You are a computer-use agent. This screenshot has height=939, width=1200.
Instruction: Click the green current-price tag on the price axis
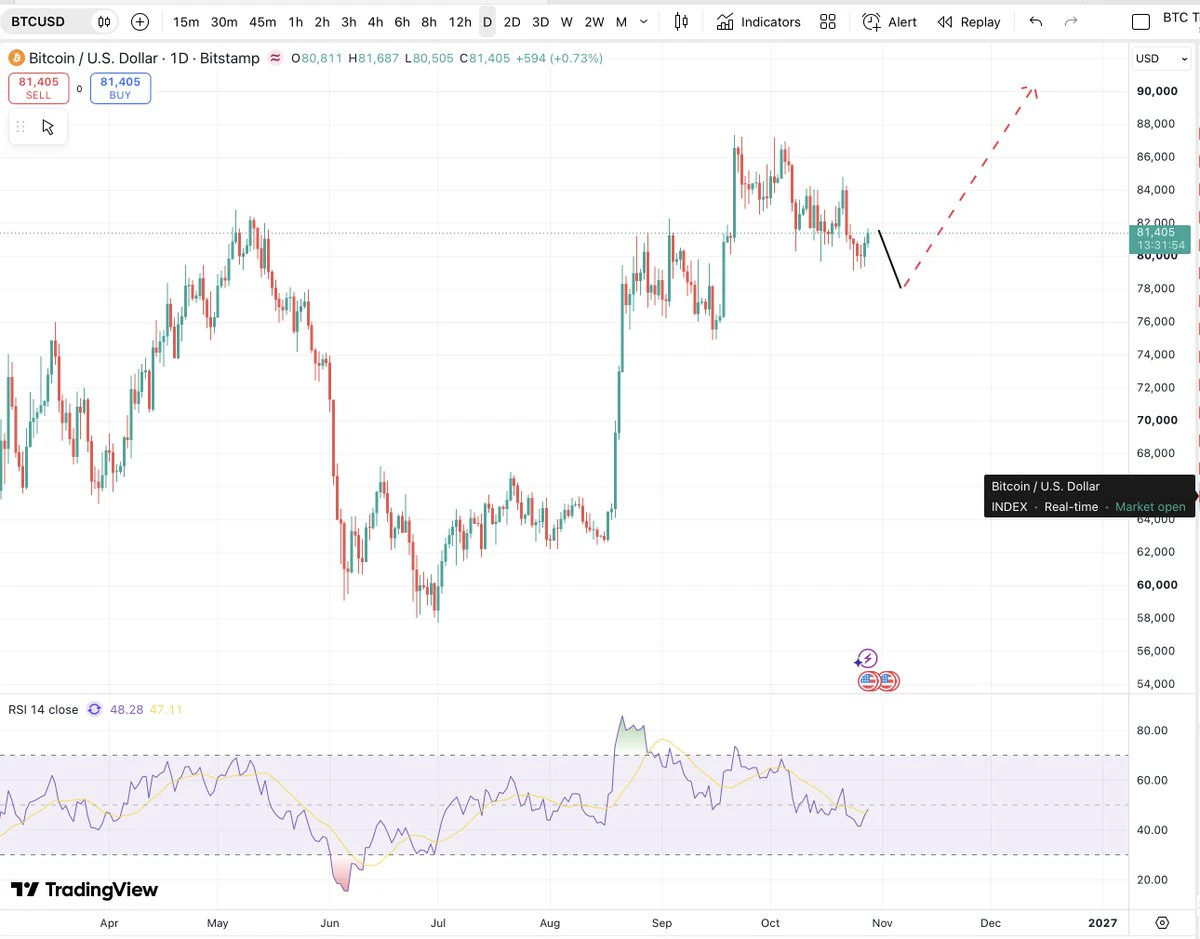1160,238
